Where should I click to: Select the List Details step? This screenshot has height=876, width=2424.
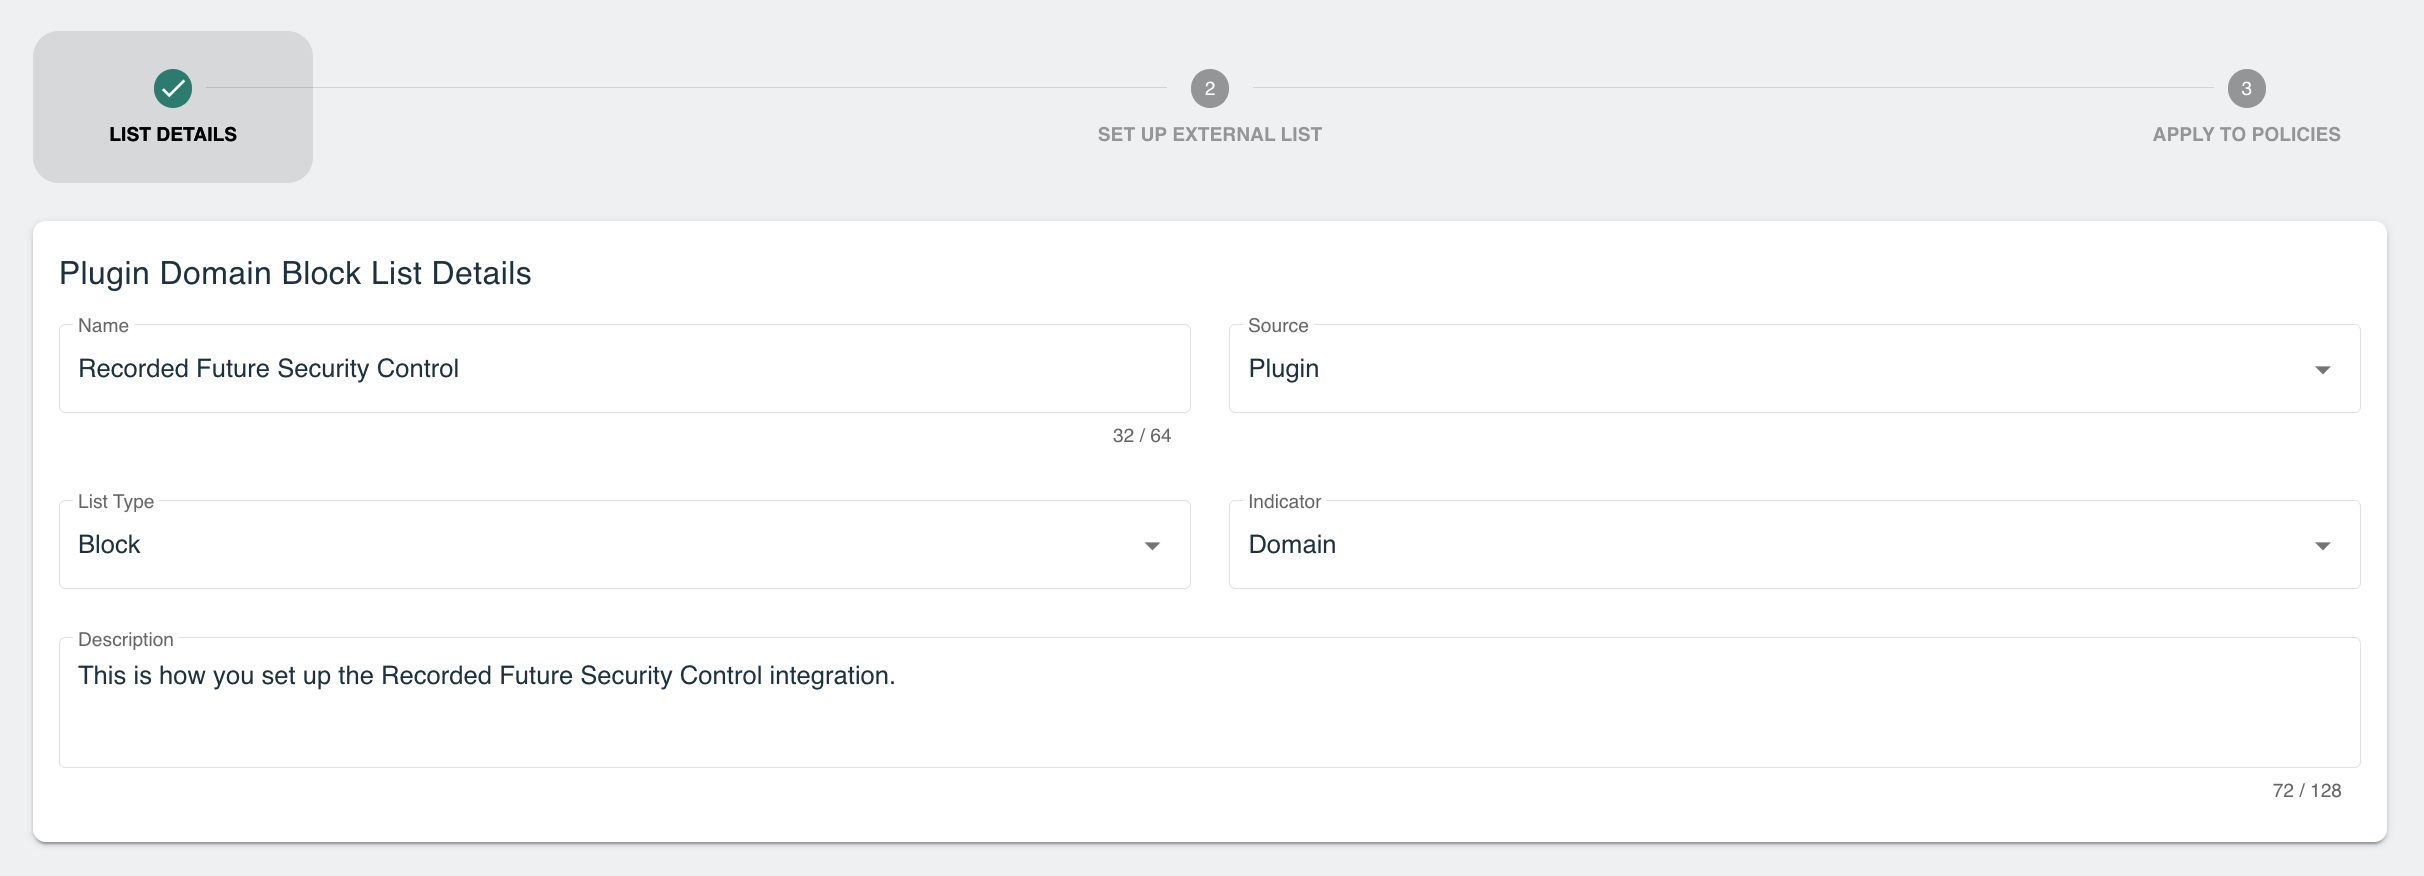[x=173, y=107]
